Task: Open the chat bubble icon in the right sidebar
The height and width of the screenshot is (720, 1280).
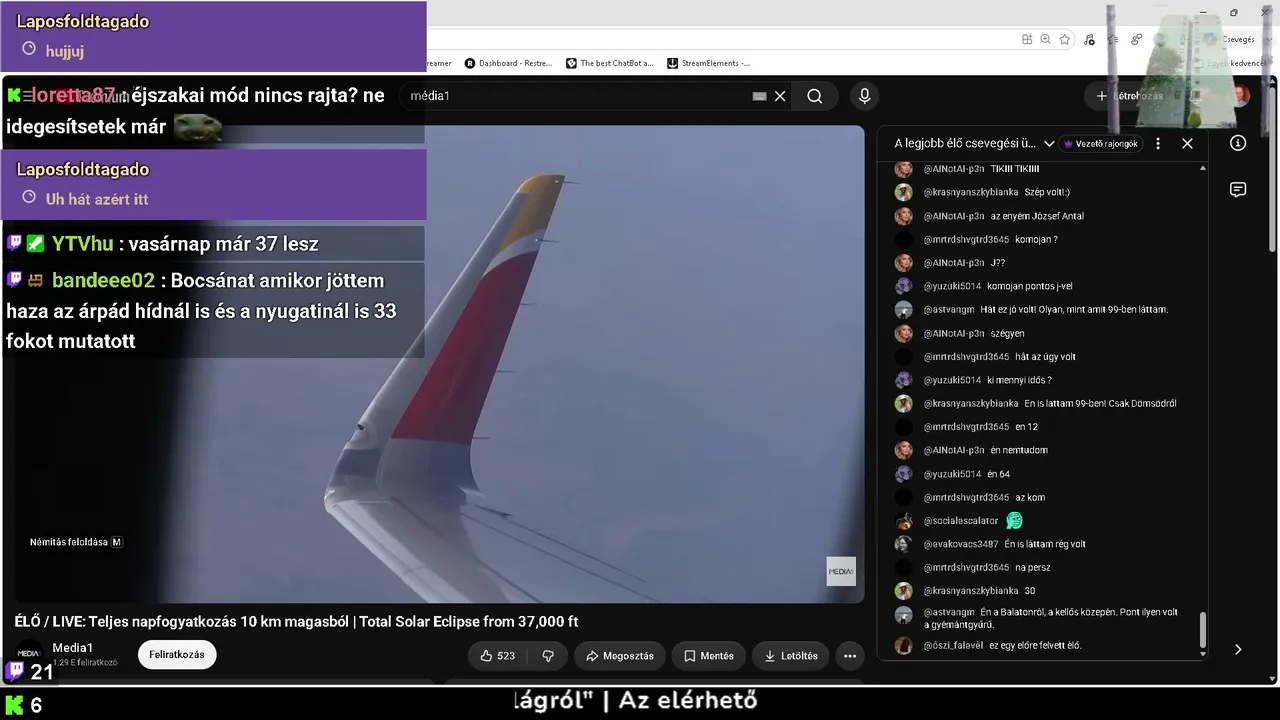Action: (x=1238, y=190)
